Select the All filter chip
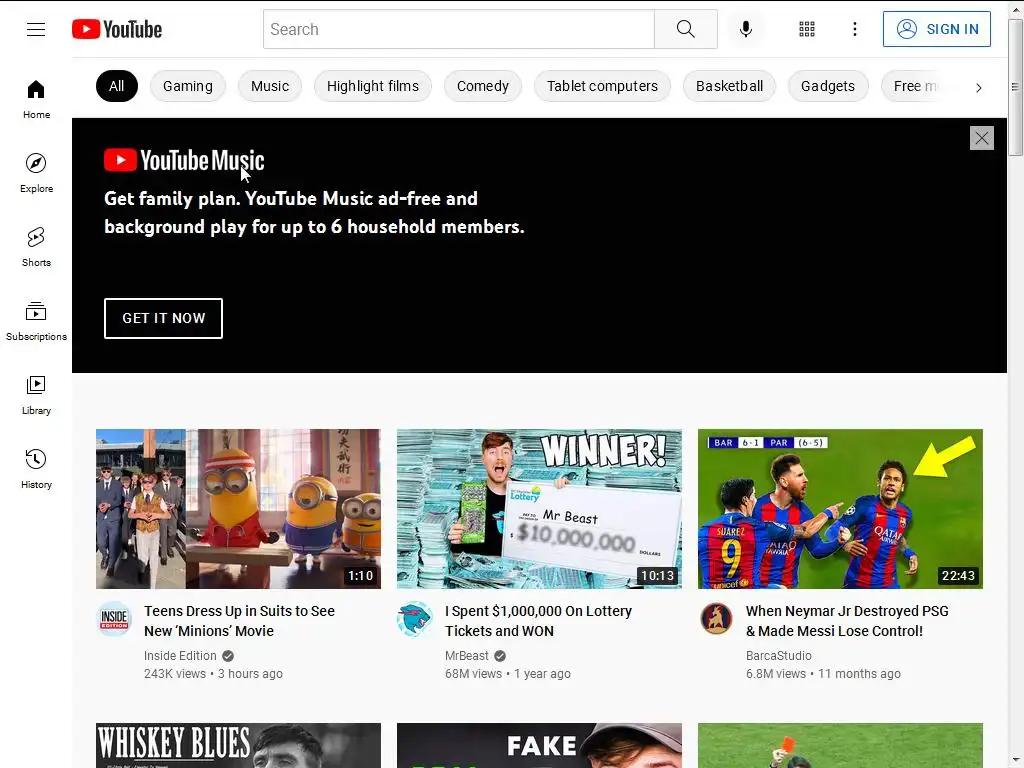1024x768 pixels. (x=116, y=86)
